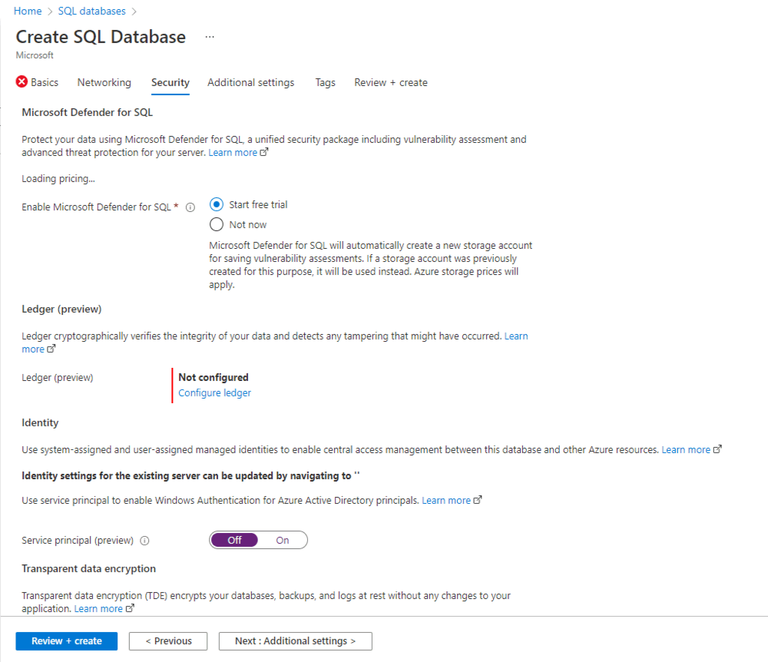Switch Service principal toggle to On
Image resolution: width=768 pixels, height=662 pixels.
pos(282,540)
